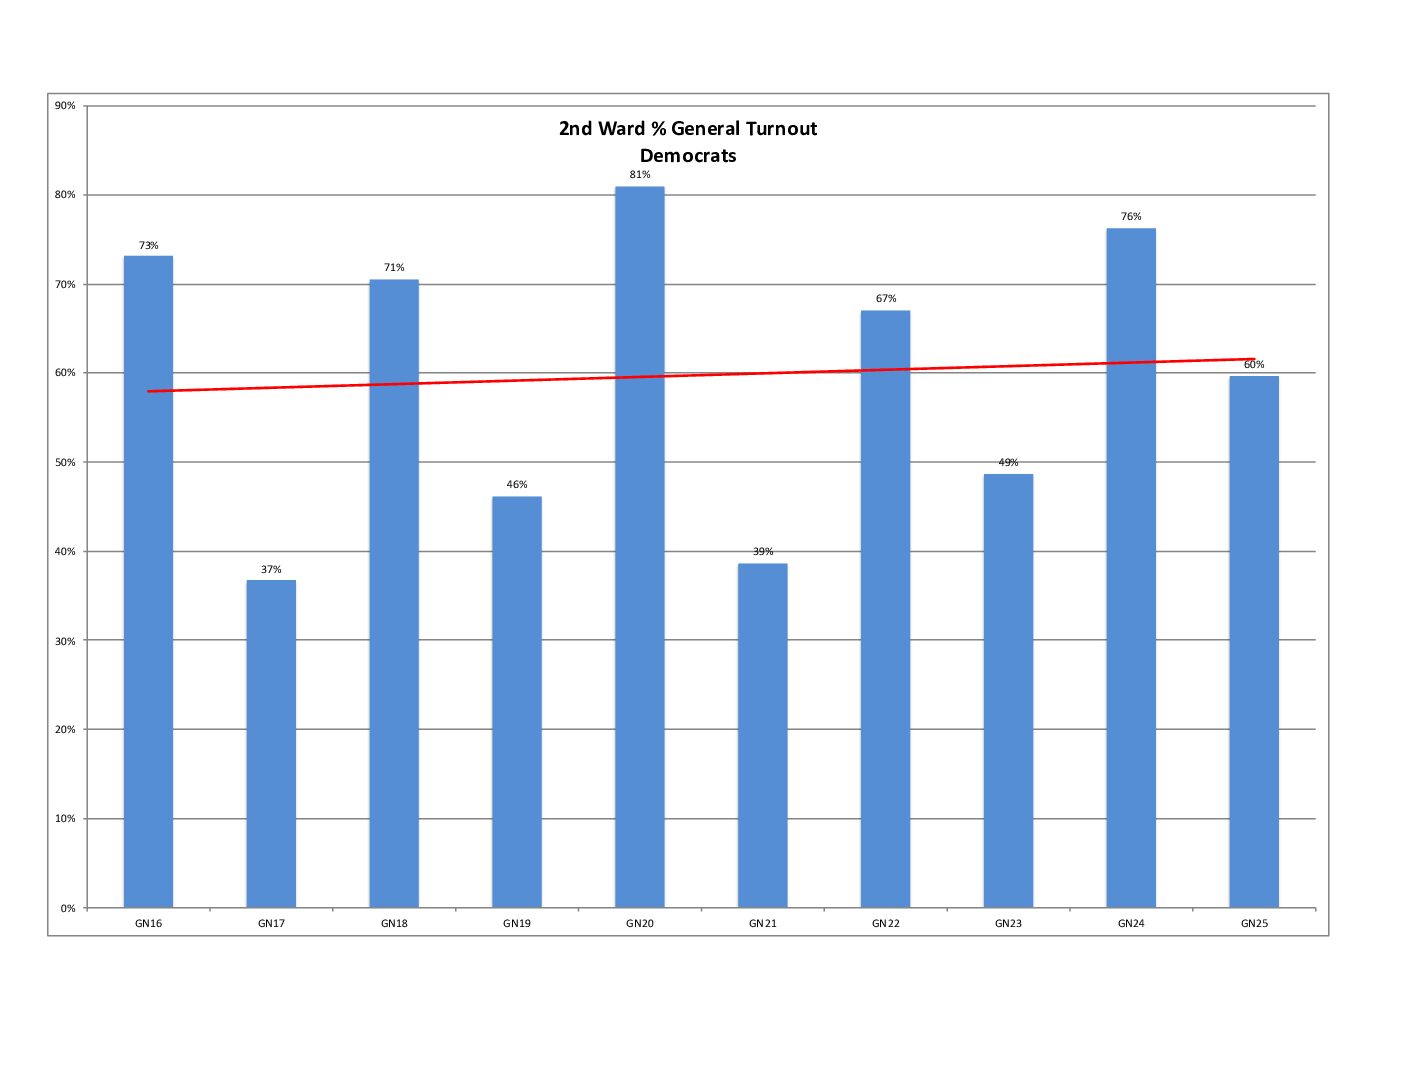Select the 60% data label above GN25
This screenshot has height=1088, width=1408.
1254,365
